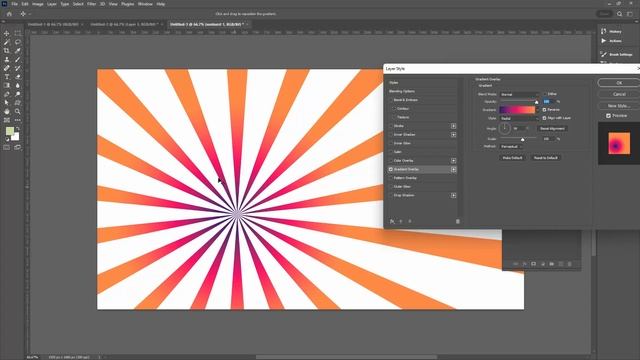Viewport: 640px width, 360px height.
Task: Select the Gradient tool in the toolbar
Action: click(x=7, y=85)
